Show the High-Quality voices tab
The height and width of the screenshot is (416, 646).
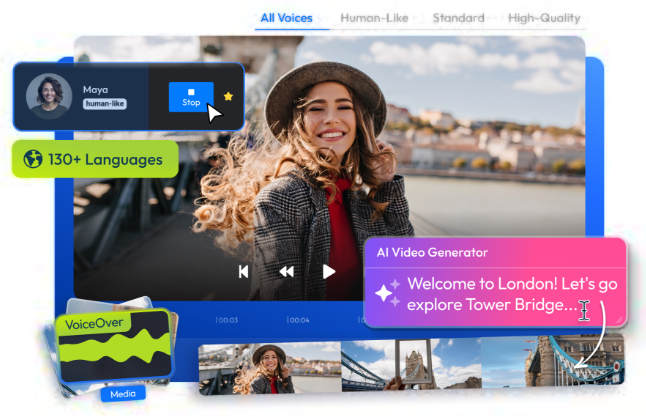pyautogui.click(x=544, y=18)
